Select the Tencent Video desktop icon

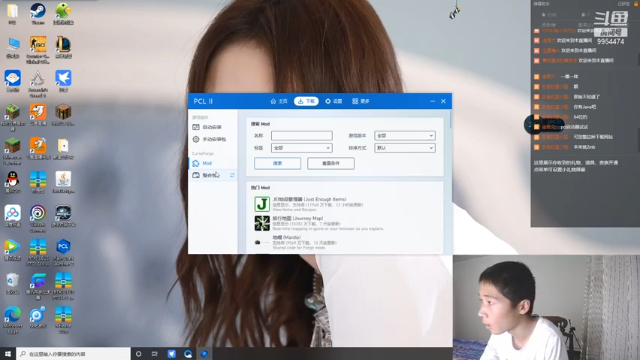point(13,250)
